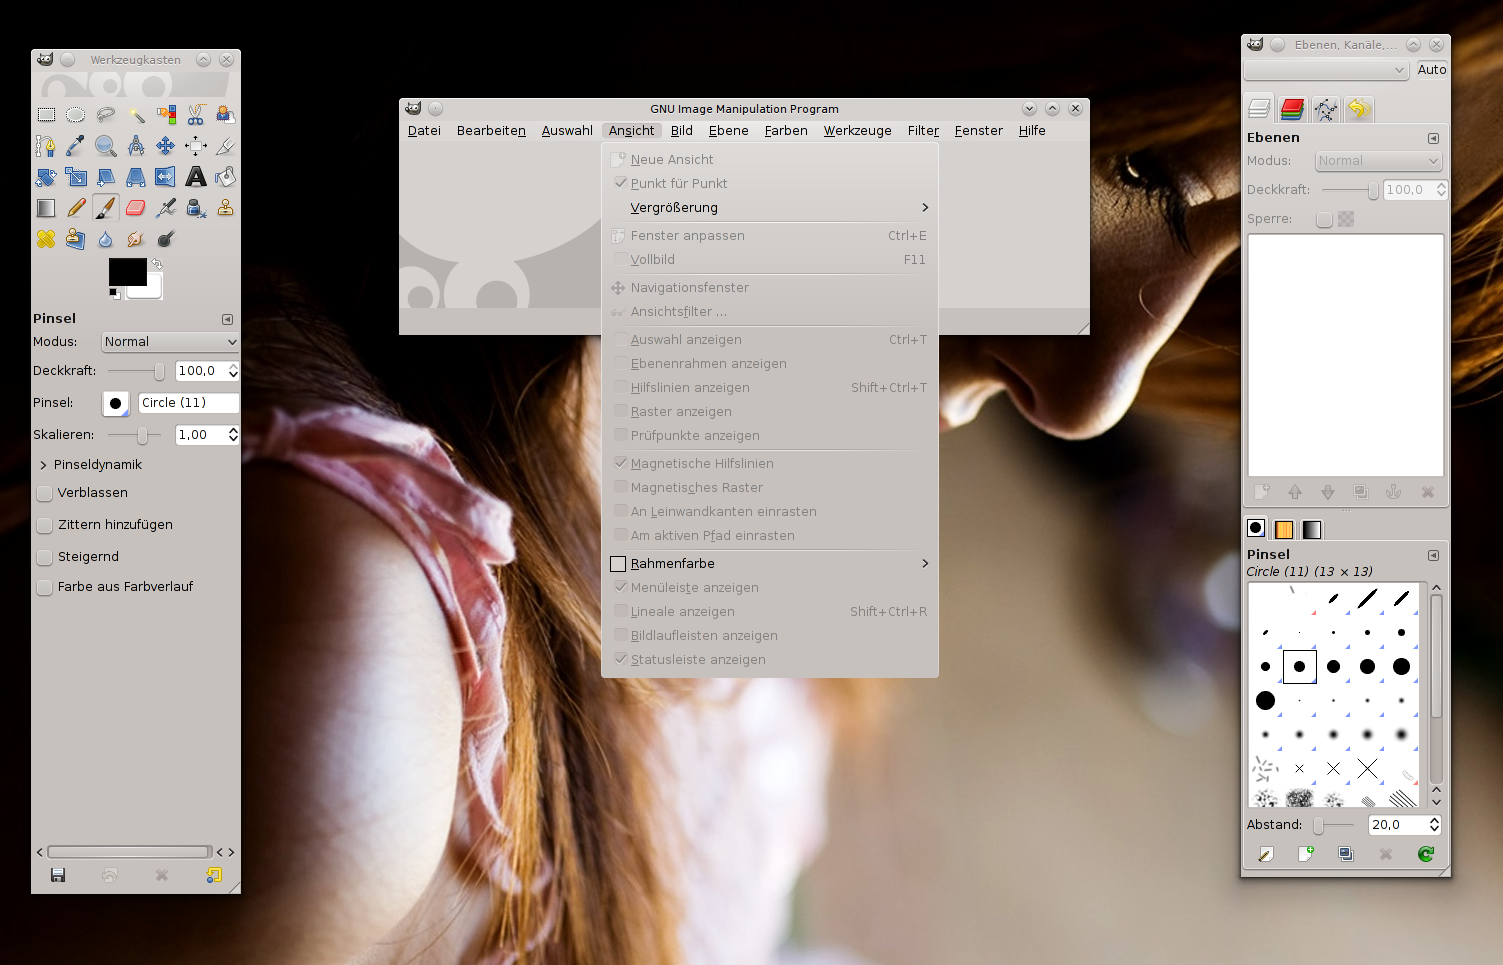Check Farbe aus Farbverlauf
The width and height of the screenshot is (1503, 965).
click(45, 587)
